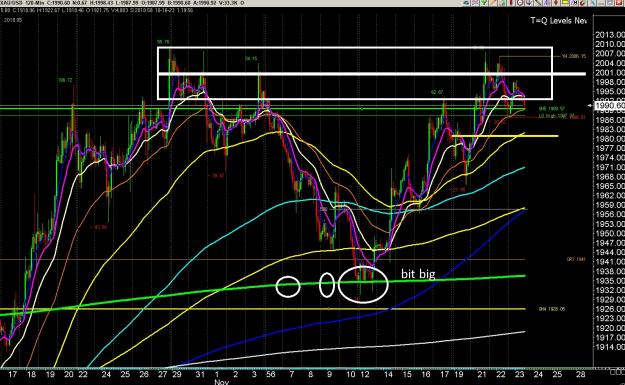Click the 1980.00 price axis label
Image resolution: width=625 pixels, height=385 pixels.
pos(610,139)
